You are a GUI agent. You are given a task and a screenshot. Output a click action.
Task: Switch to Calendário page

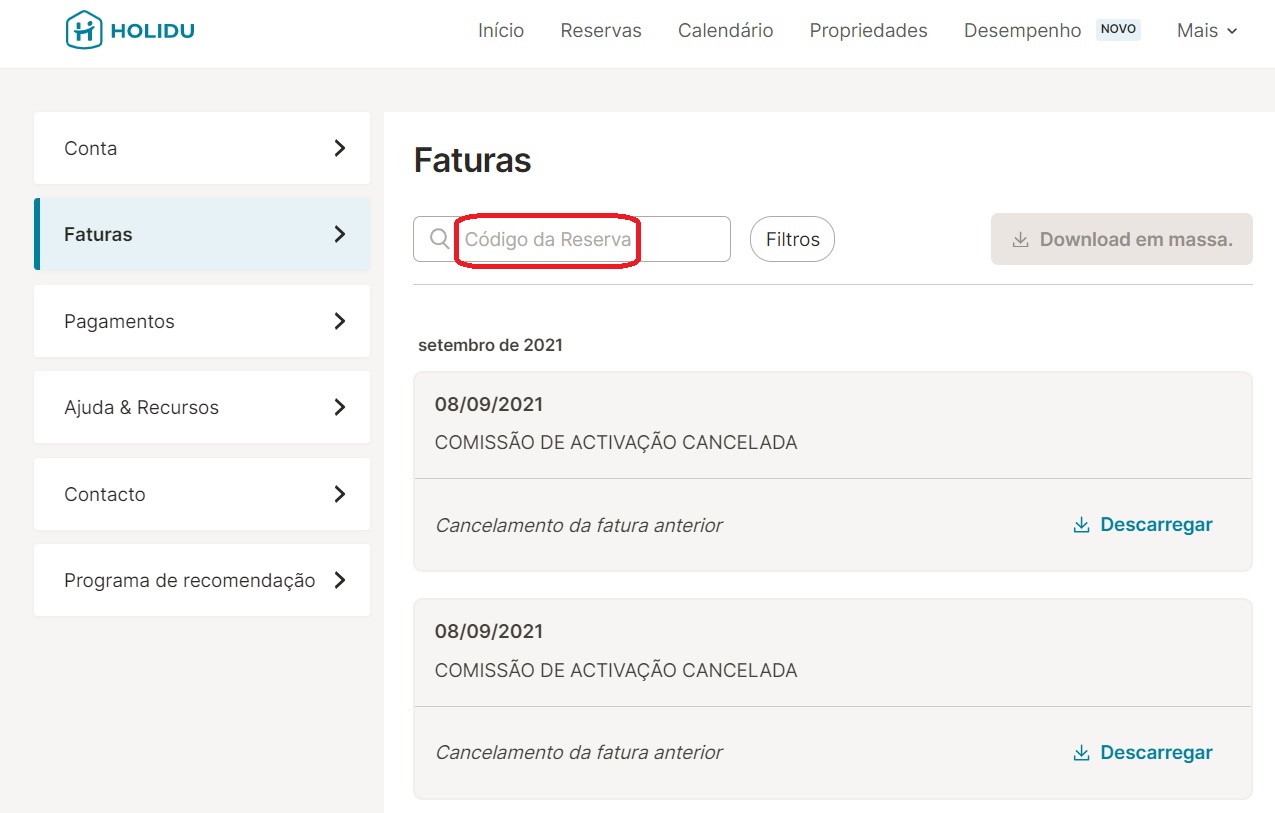[725, 31]
